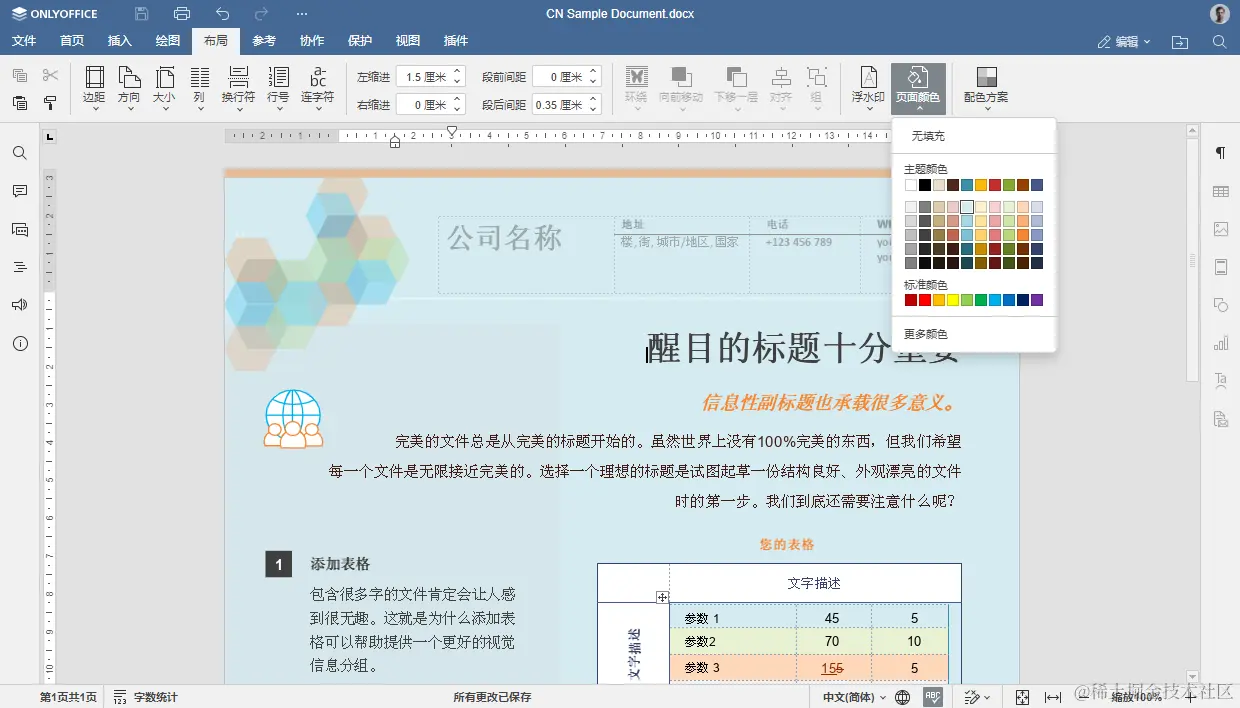Switch to the 插入 ribbon tab
The image size is (1240, 708).
[119, 41]
